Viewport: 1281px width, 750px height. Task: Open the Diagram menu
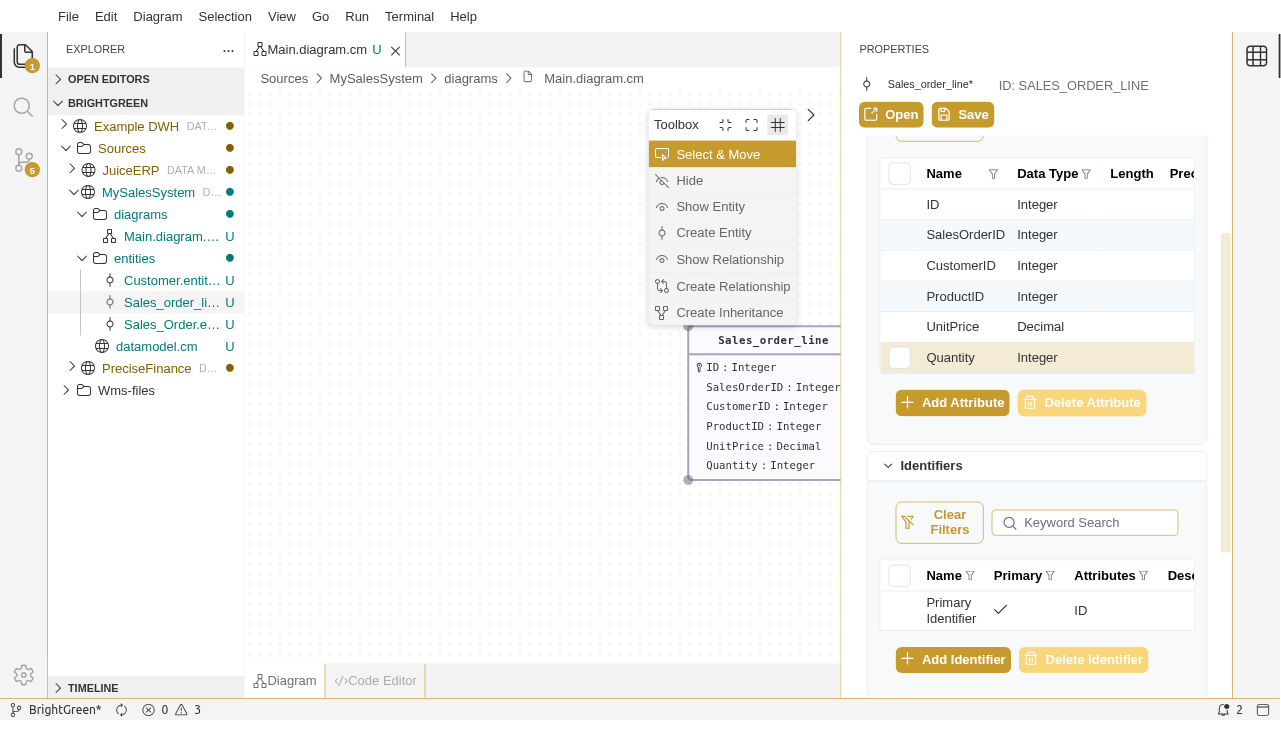(157, 16)
